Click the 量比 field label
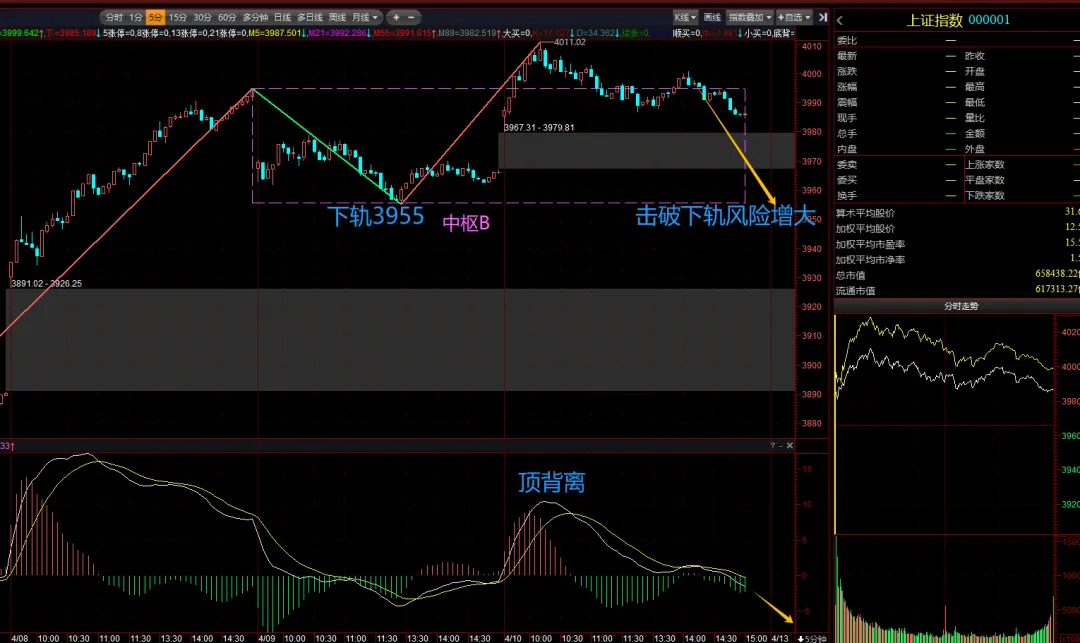1080x643 pixels. (x=975, y=118)
